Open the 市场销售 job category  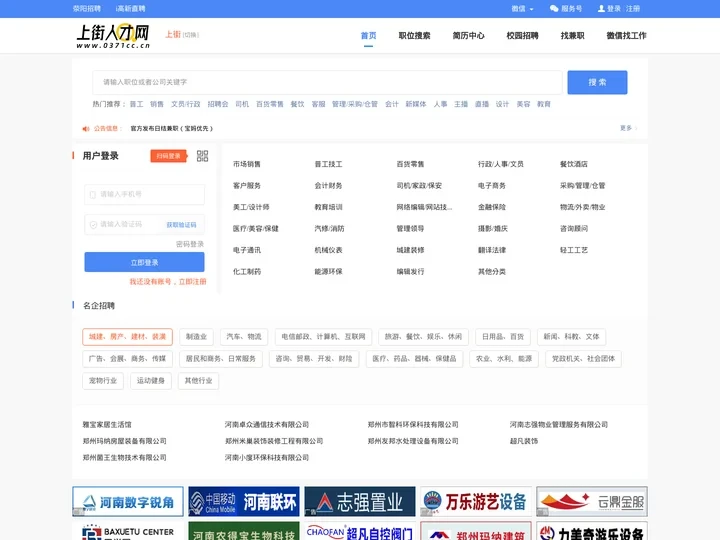coord(247,164)
